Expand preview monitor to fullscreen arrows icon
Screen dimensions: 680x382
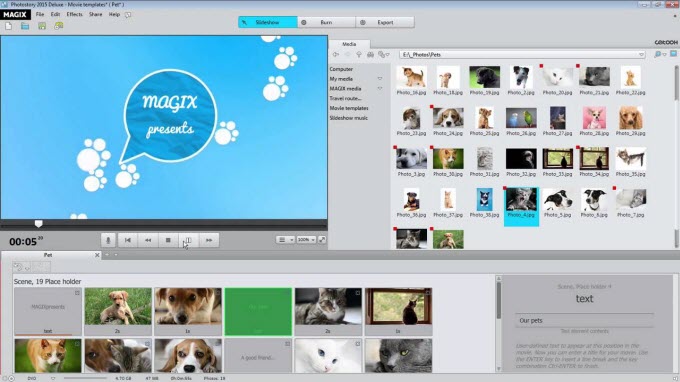[322, 239]
